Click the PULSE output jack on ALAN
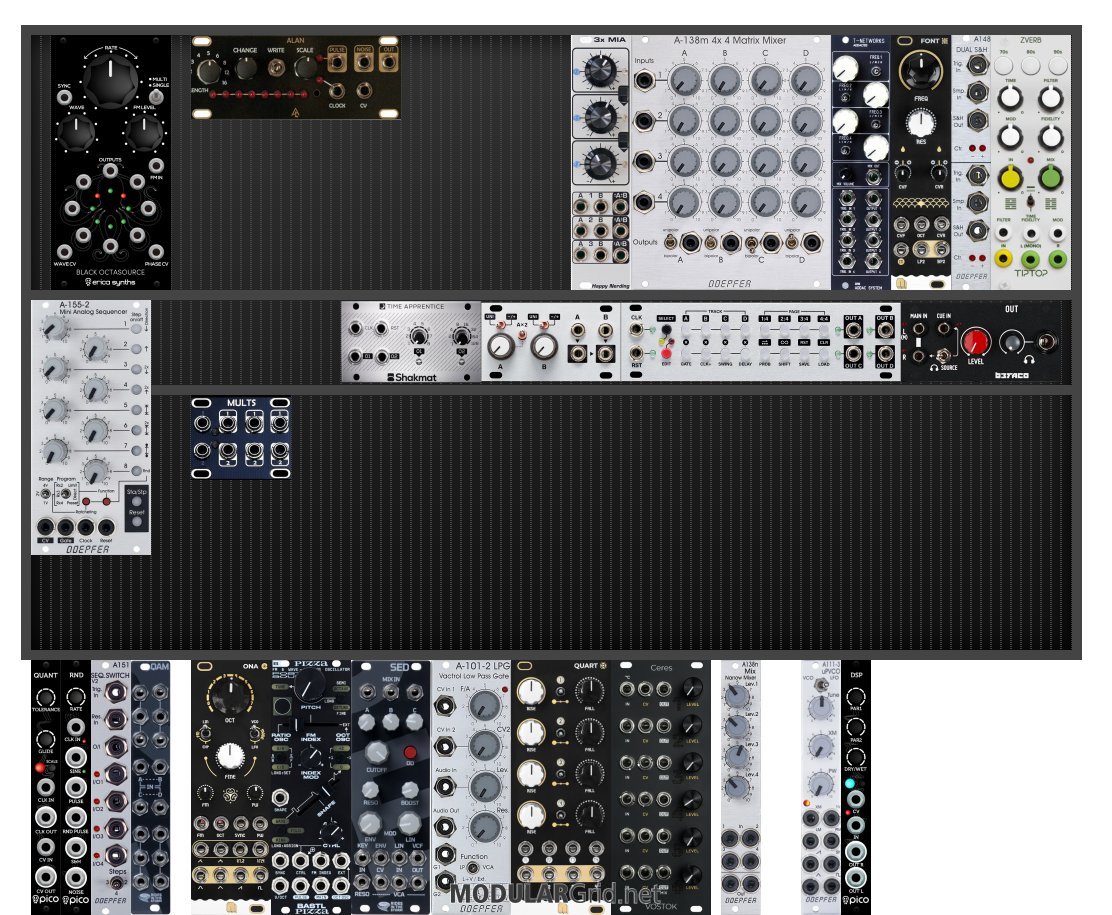 point(337,63)
